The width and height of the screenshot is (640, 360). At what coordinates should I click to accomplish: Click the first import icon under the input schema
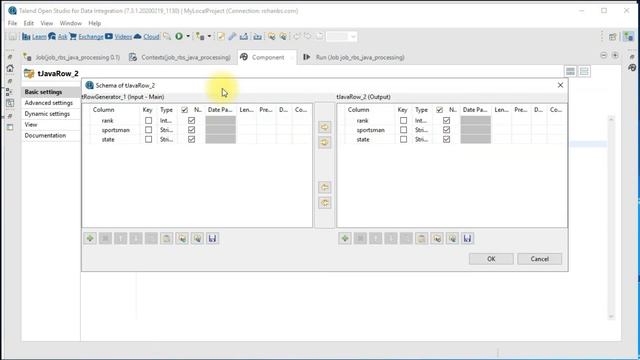pyautogui.click(x=182, y=238)
